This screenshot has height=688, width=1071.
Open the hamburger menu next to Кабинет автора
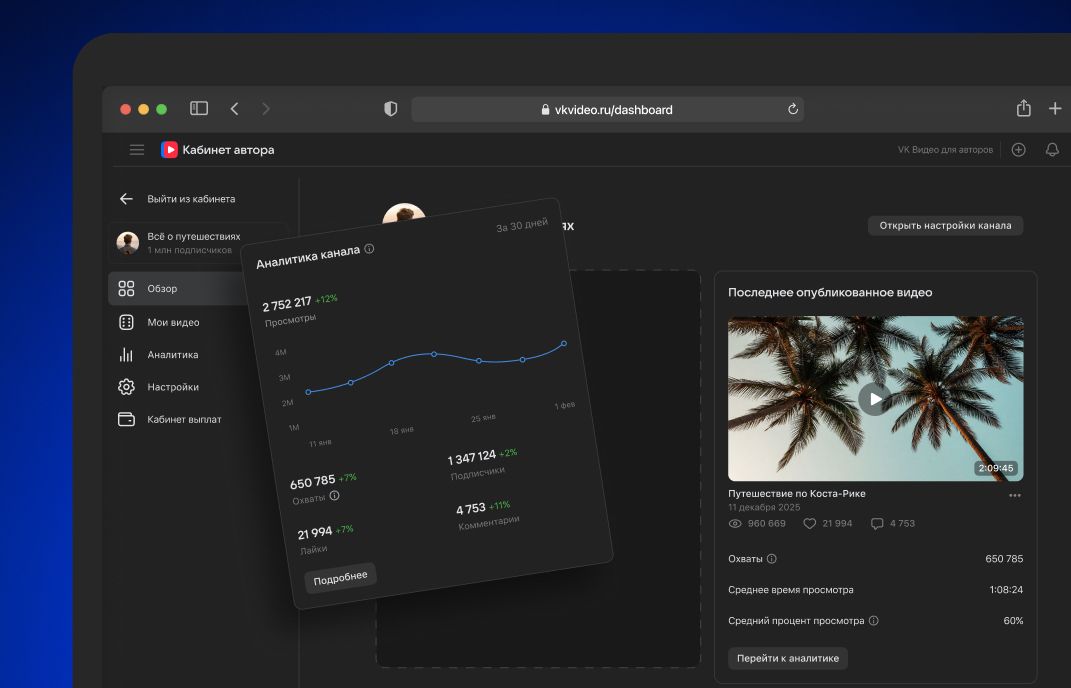[x=137, y=150]
